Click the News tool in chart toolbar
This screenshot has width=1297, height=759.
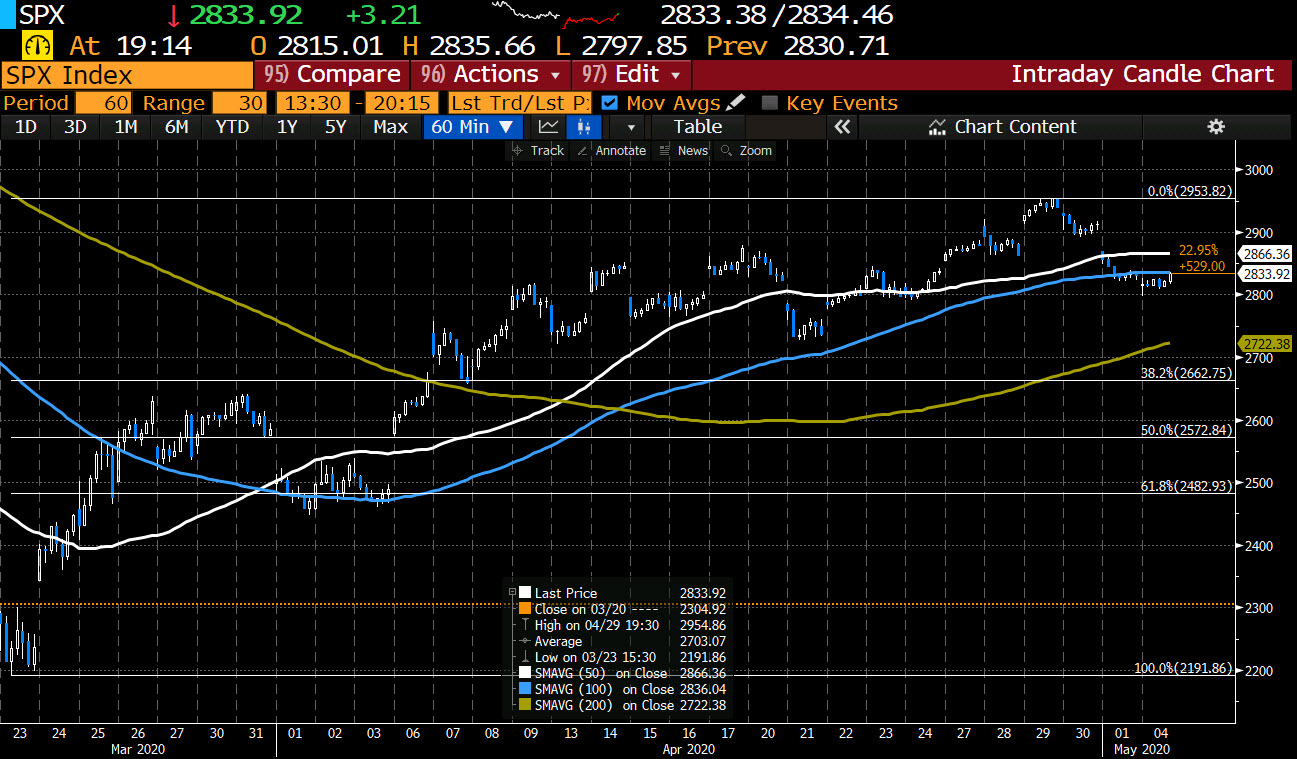(684, 151)
